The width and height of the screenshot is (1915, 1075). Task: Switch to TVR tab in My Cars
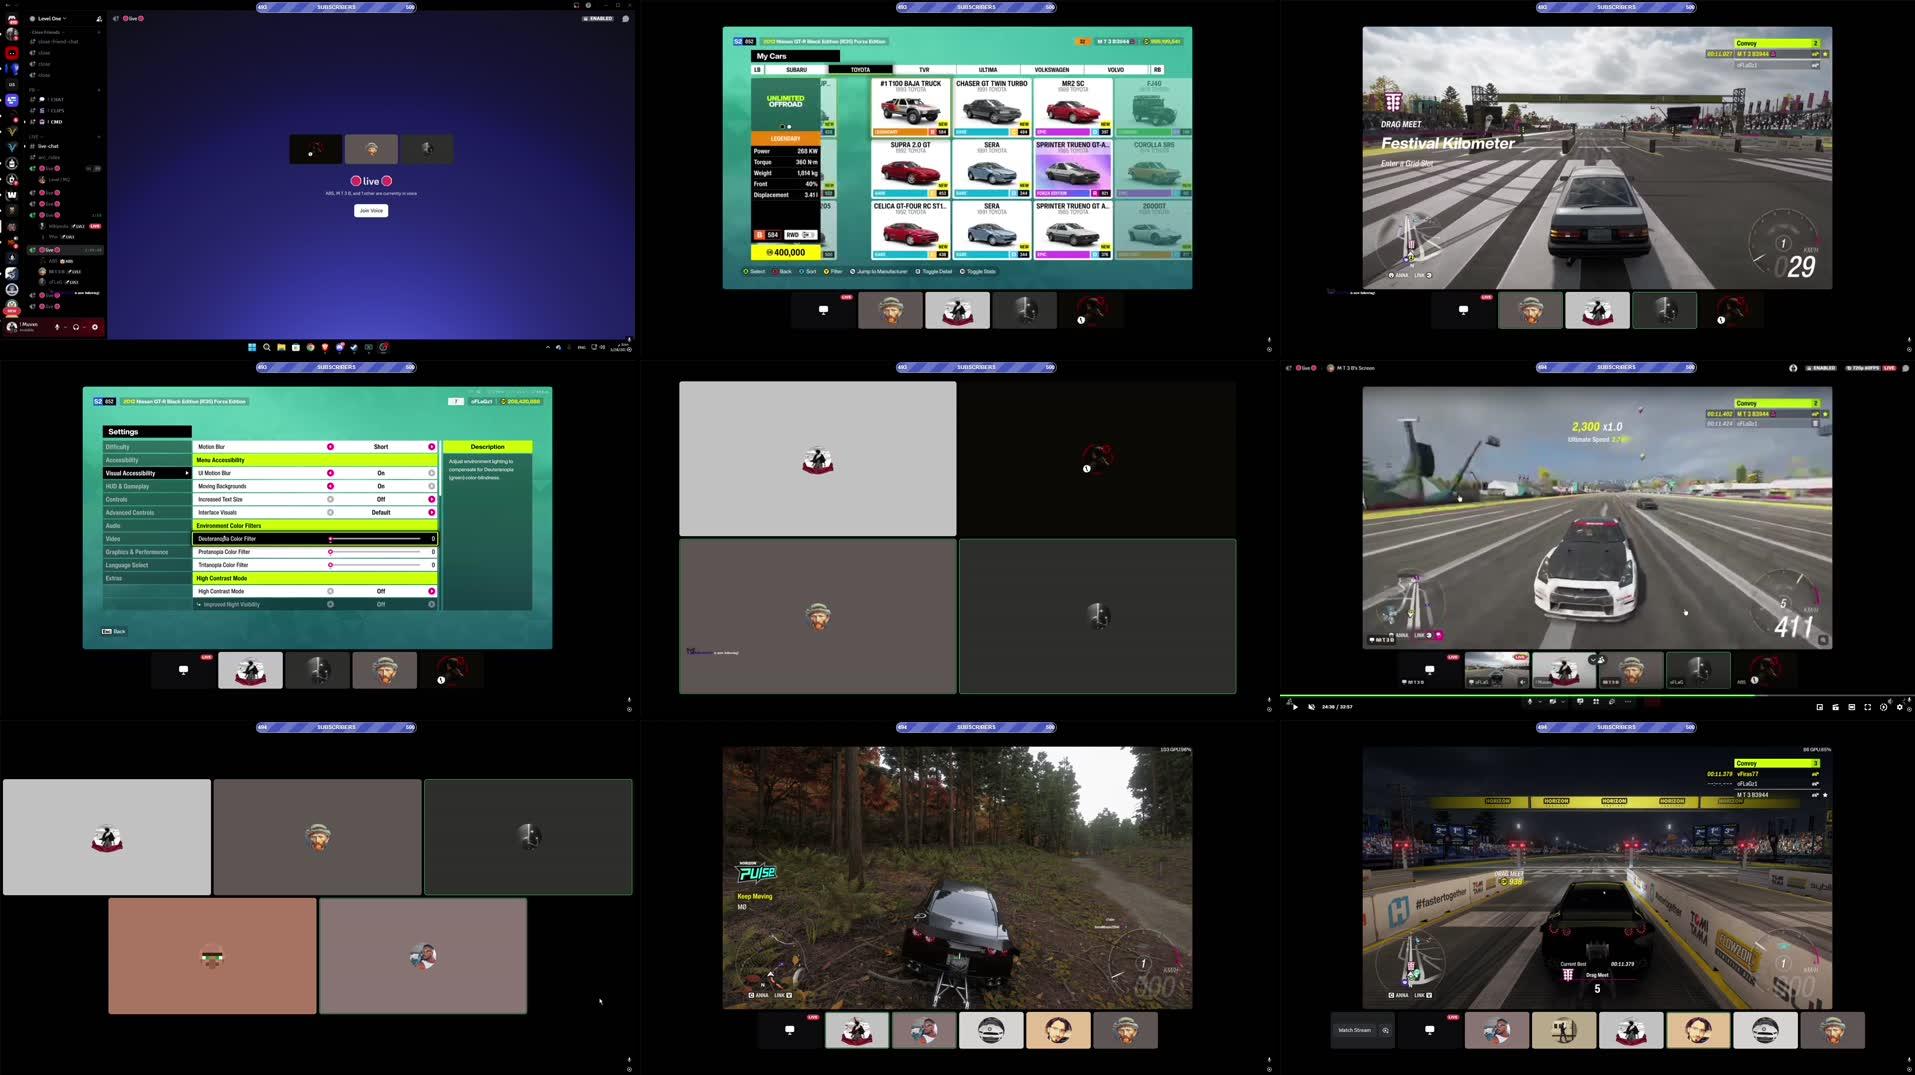click(924, 70)
